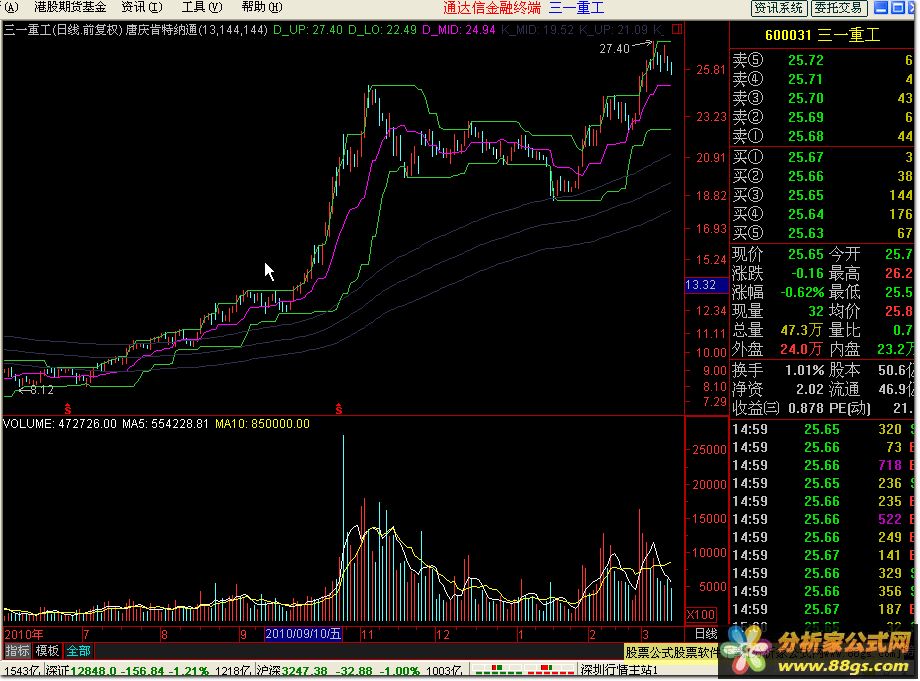Click the 涨跌 -0.16 value
920x681 pixels.
click(x=807, y=273)
